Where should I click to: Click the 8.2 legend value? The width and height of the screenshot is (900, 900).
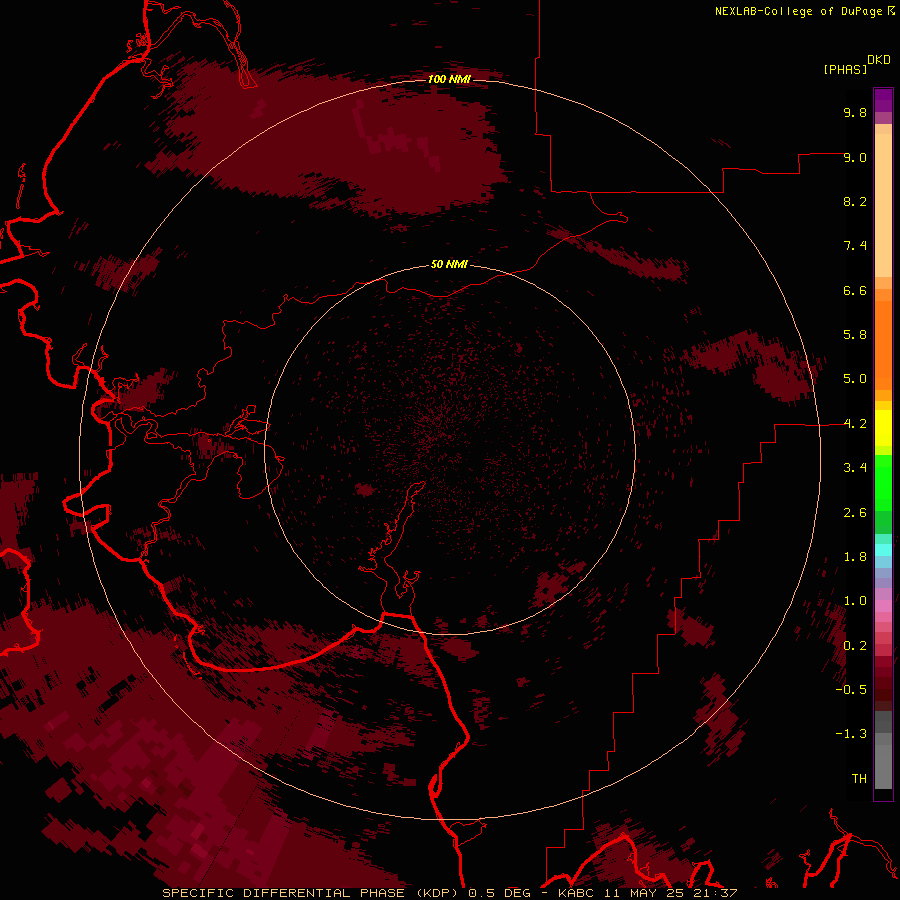pos(855,201)
